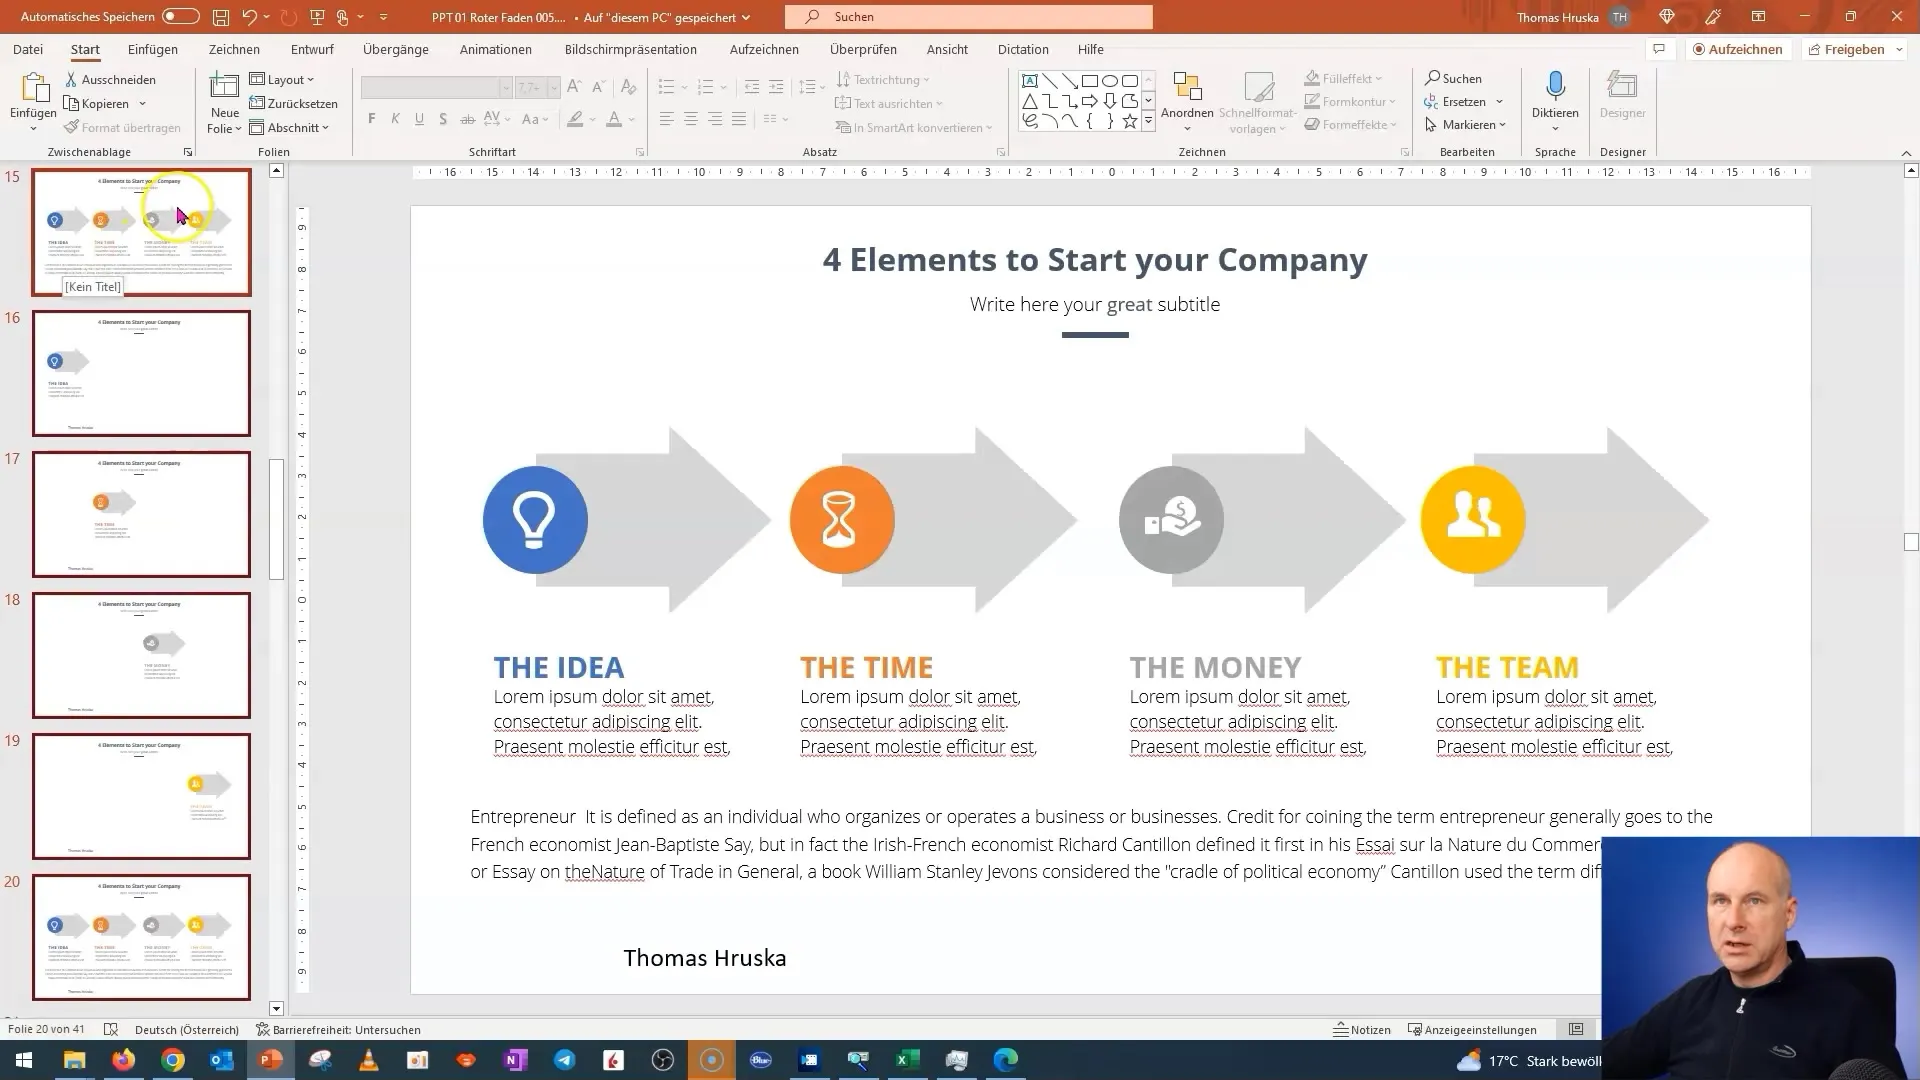
Task: Select the Ansicht view menu tab
Action: [945, 49]
